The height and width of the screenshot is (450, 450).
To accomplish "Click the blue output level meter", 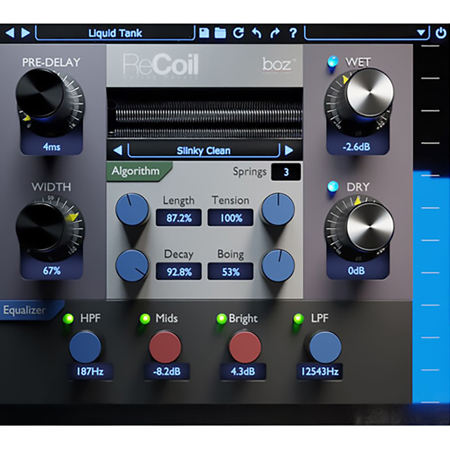I will (x=431, y=288).
